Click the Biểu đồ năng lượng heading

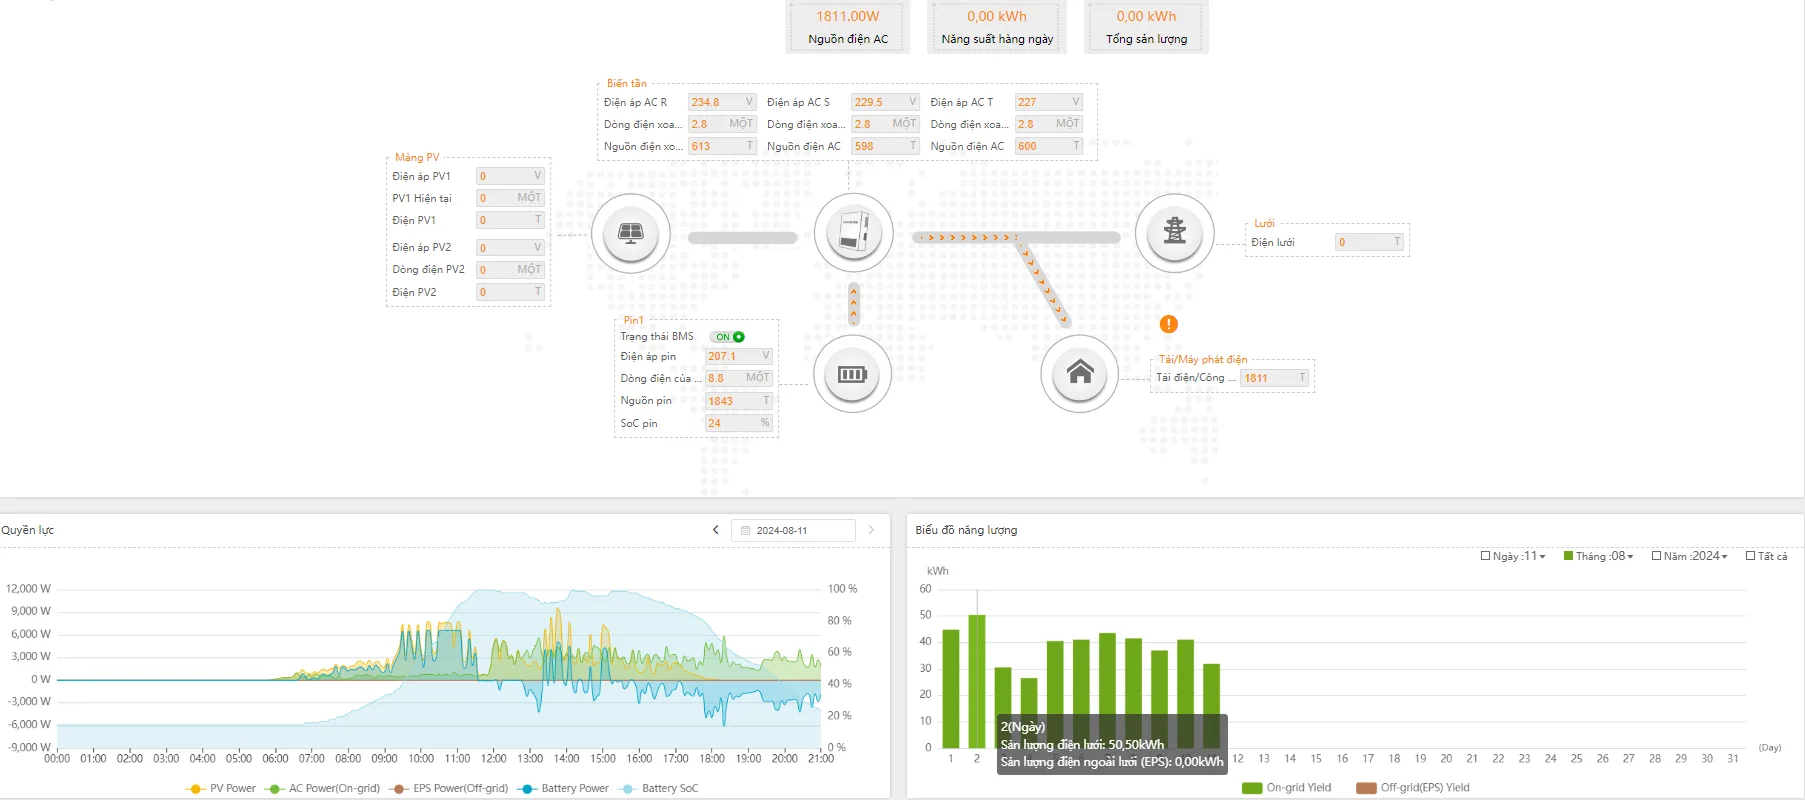tap(966, 530)
